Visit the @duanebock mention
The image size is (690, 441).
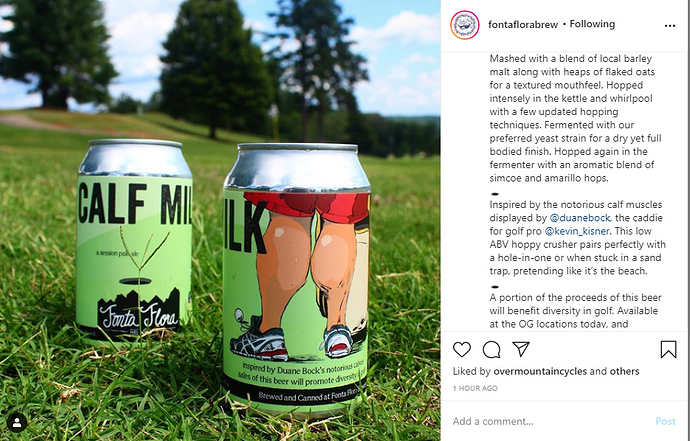580,218
